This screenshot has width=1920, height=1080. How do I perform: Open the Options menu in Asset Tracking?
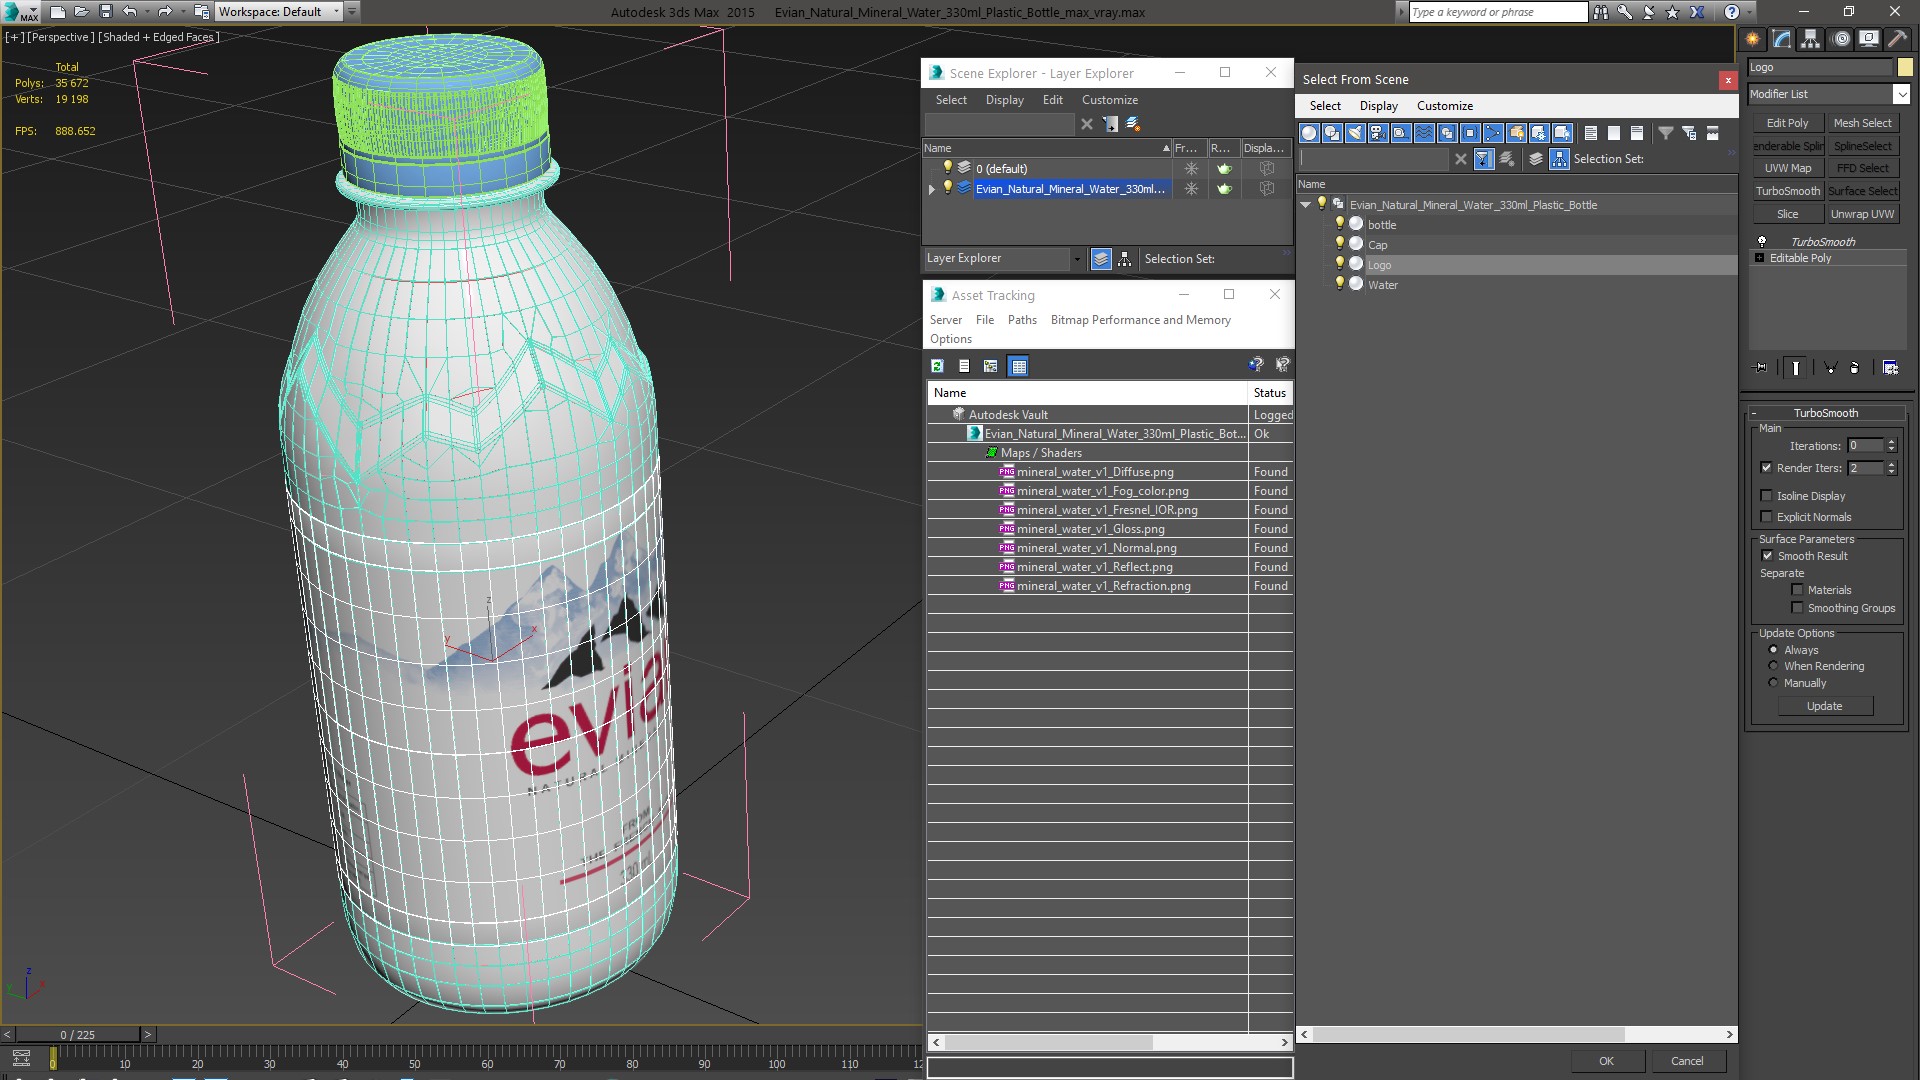click(950, 339)
